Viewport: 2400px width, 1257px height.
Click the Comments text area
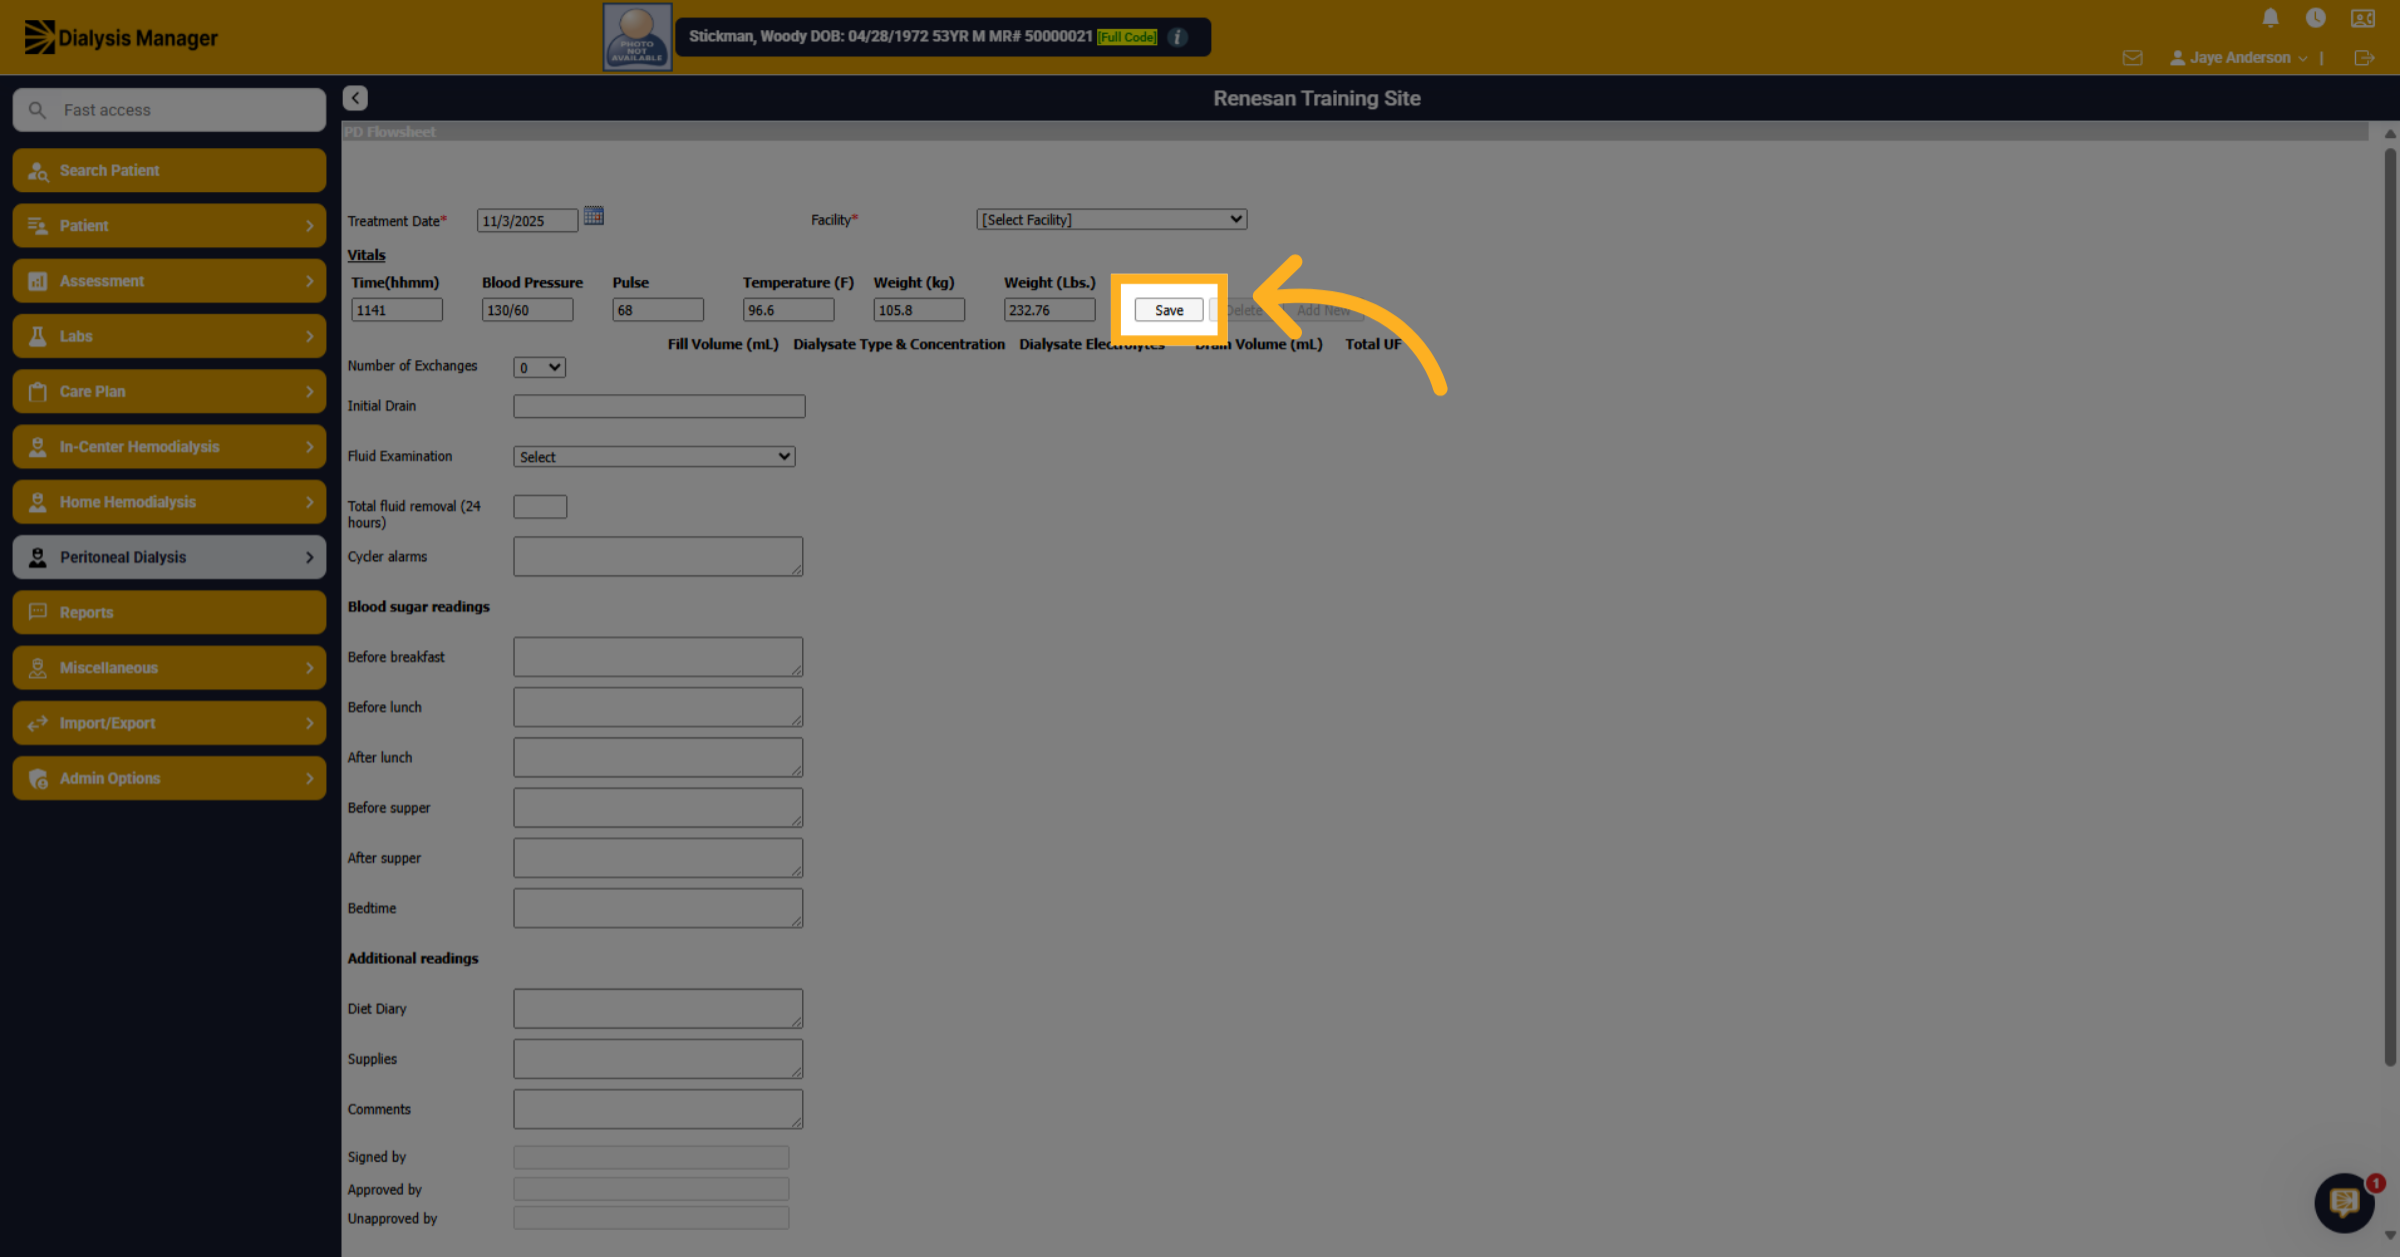click(658, 1109)
